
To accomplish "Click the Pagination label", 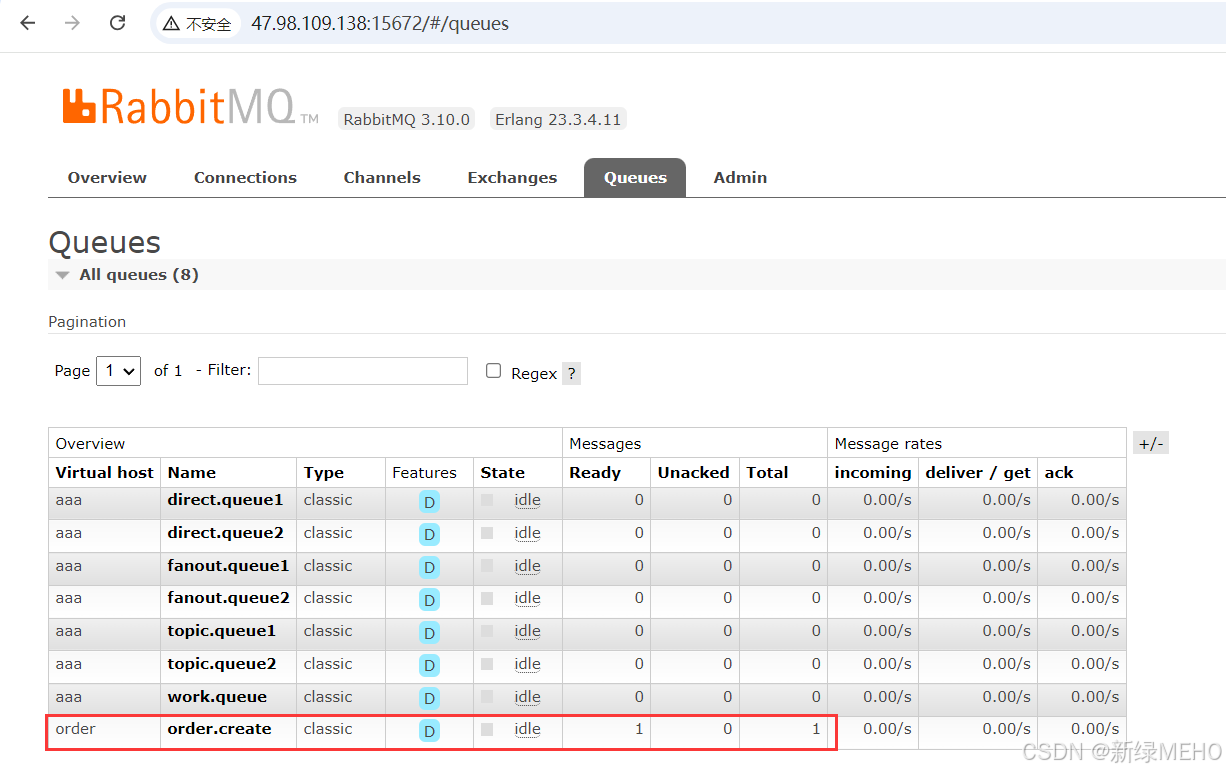I will point(87,322).
